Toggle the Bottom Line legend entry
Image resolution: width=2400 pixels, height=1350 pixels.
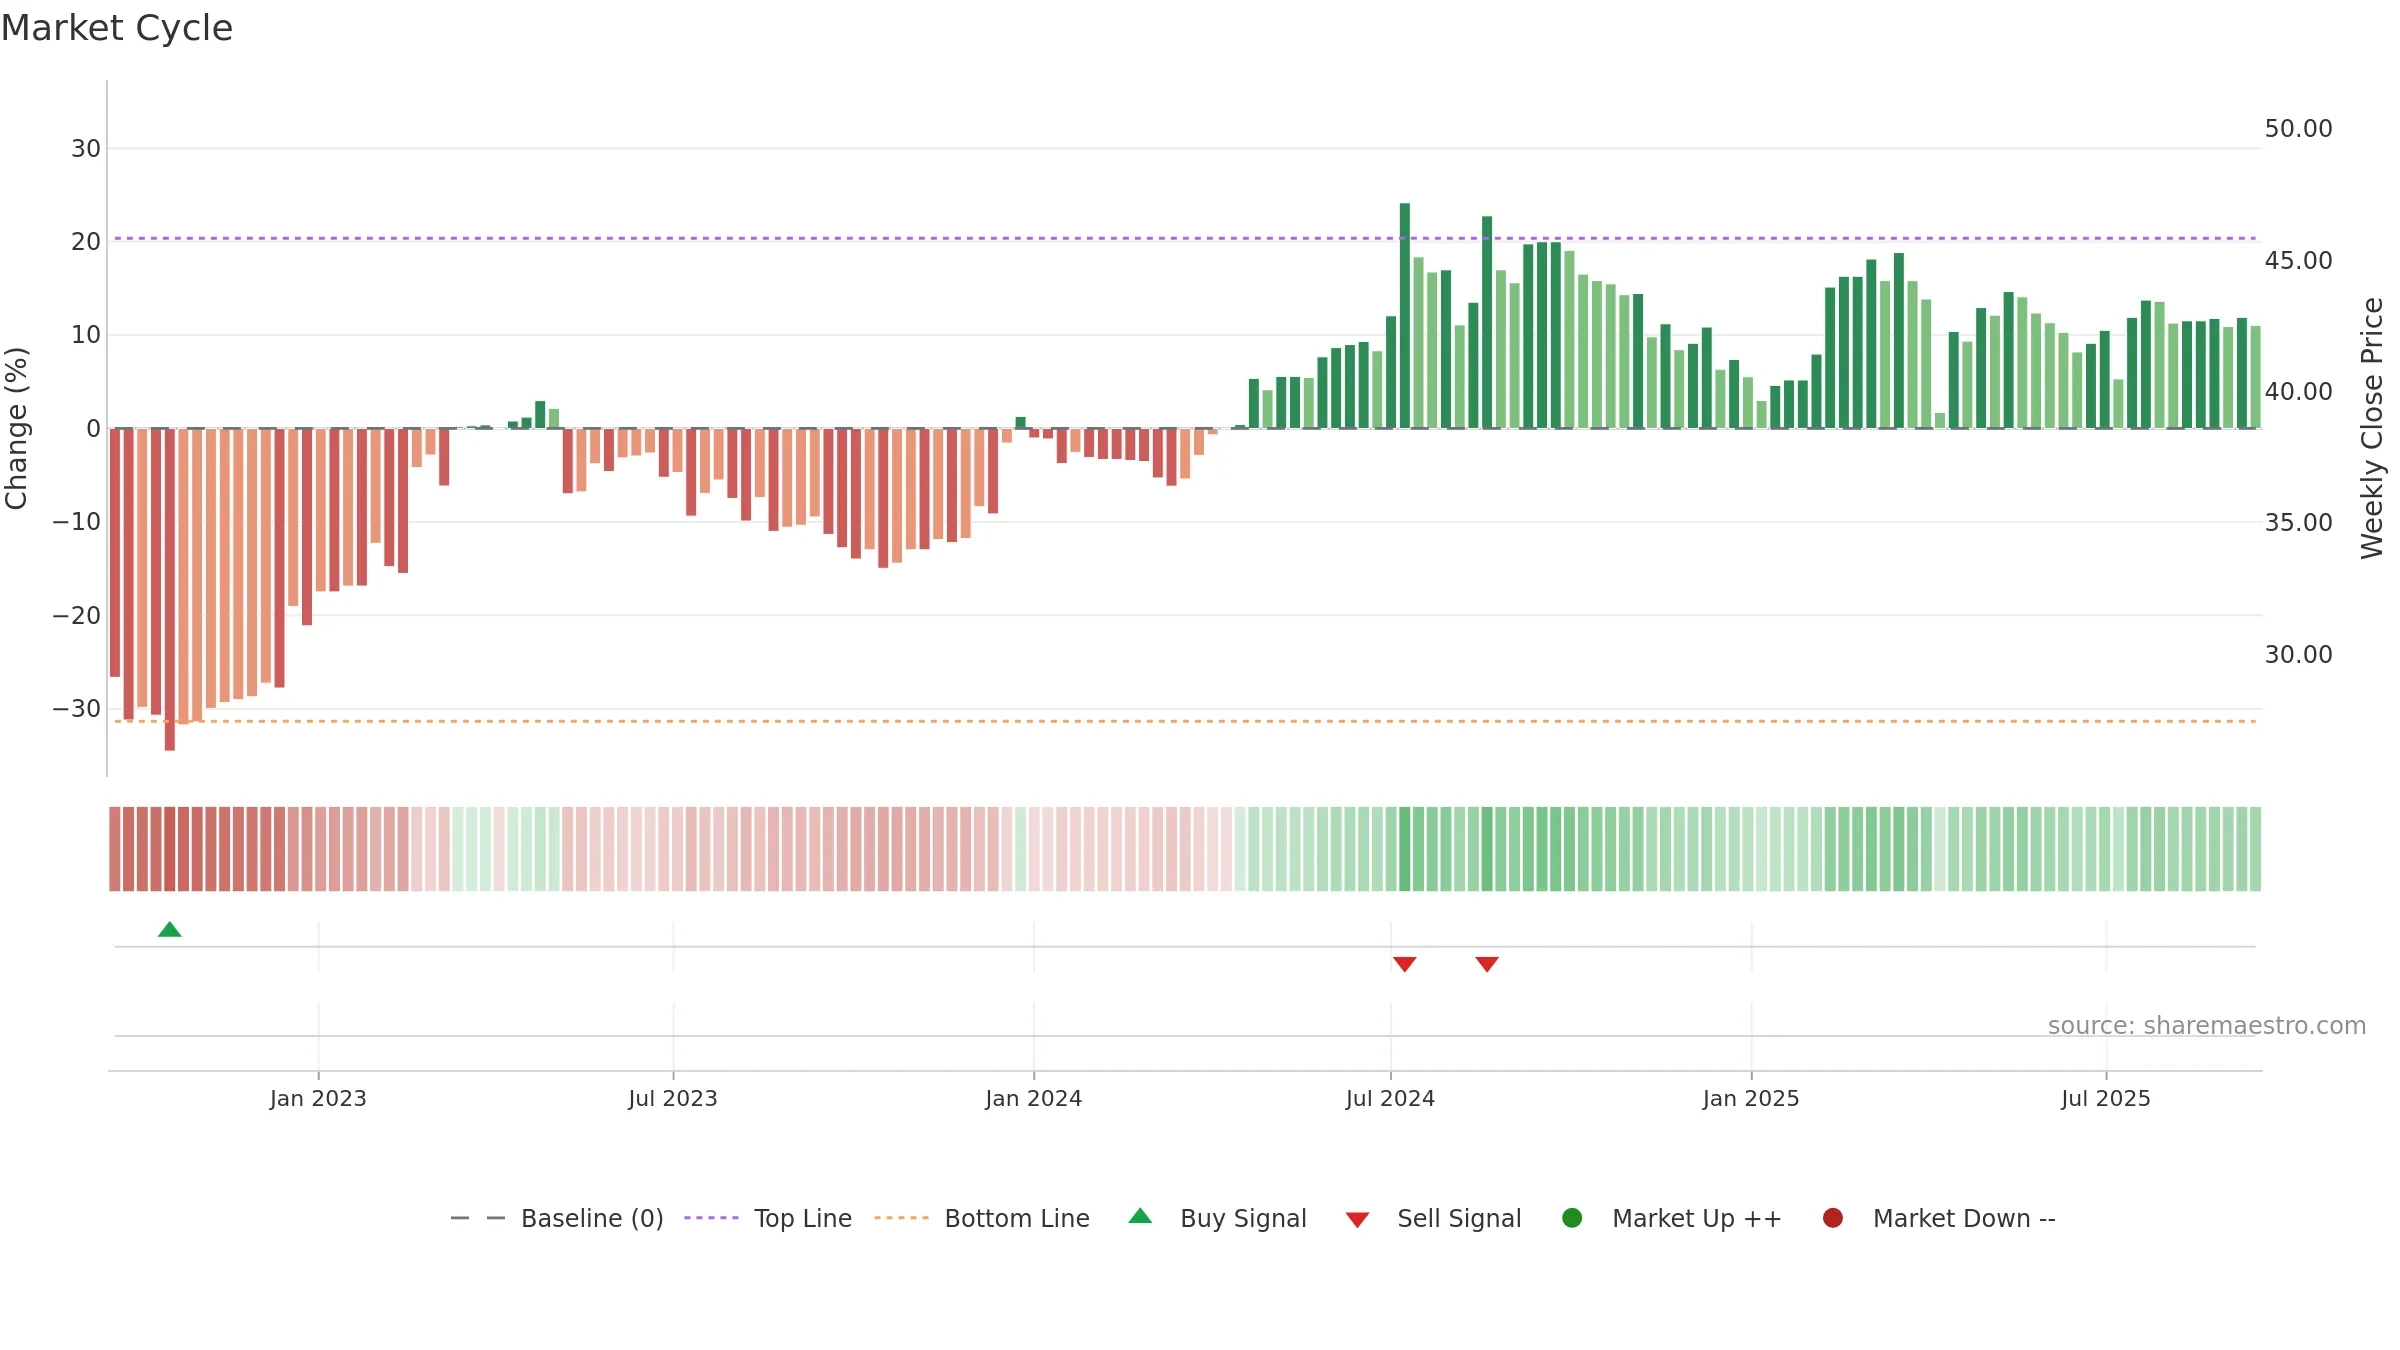982,1218
